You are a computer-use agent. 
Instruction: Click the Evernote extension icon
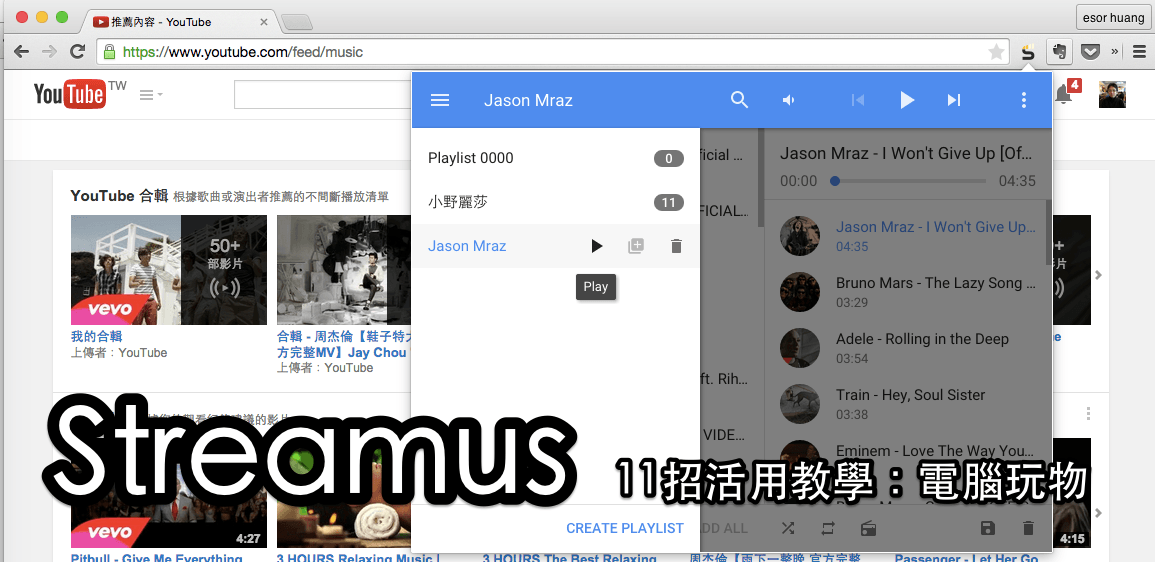pos(1059,52)
